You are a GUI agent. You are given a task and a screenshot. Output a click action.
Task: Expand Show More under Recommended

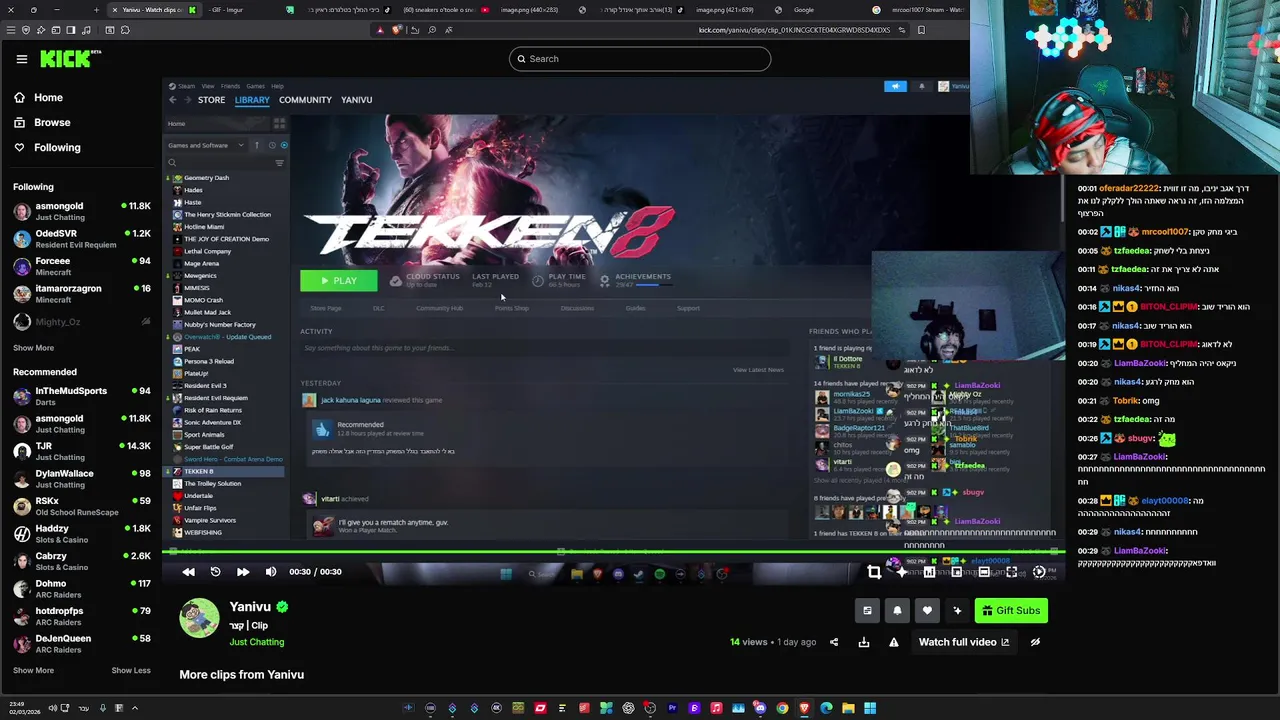pyautogui.click(x=33, y=670)
